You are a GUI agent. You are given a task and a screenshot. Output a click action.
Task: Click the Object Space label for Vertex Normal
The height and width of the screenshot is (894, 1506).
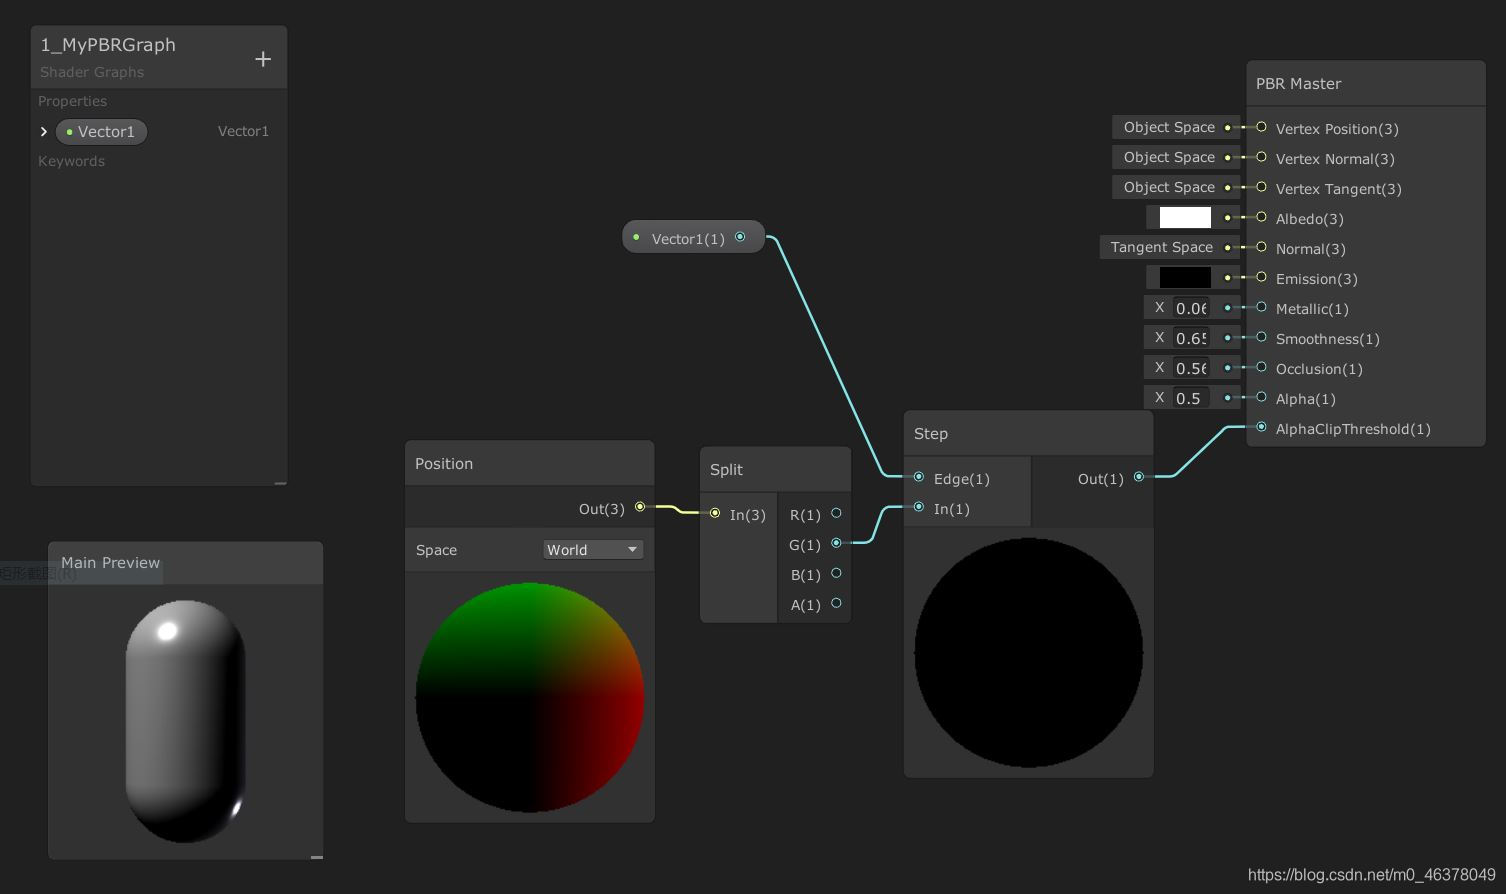pyautogui.click(x=1169, y=157)
